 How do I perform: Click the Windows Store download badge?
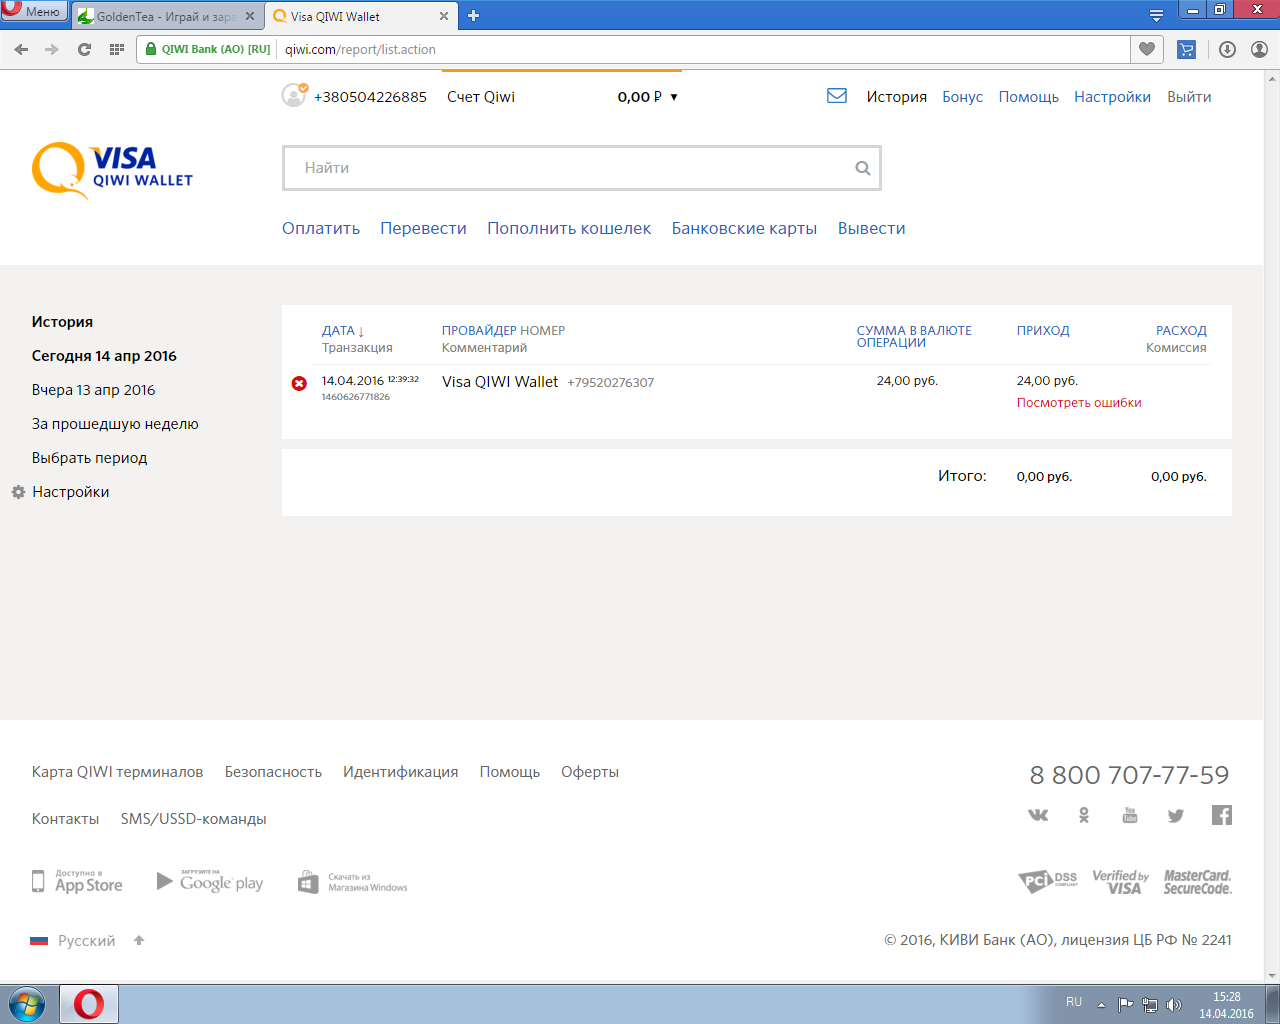[x=353, y=882]
